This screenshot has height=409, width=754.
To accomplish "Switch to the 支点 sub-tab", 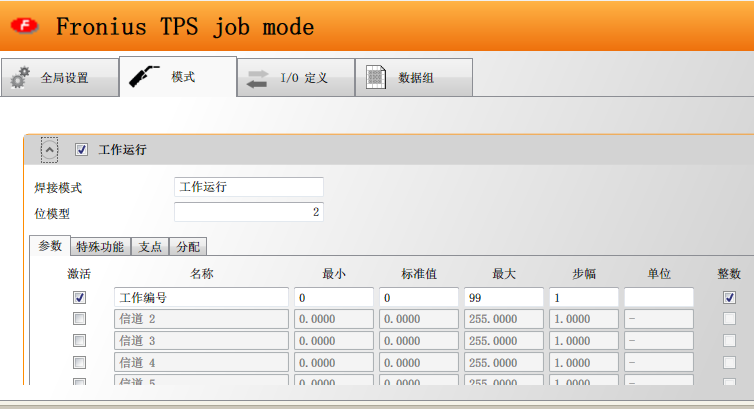I will [x=150, y=247].
